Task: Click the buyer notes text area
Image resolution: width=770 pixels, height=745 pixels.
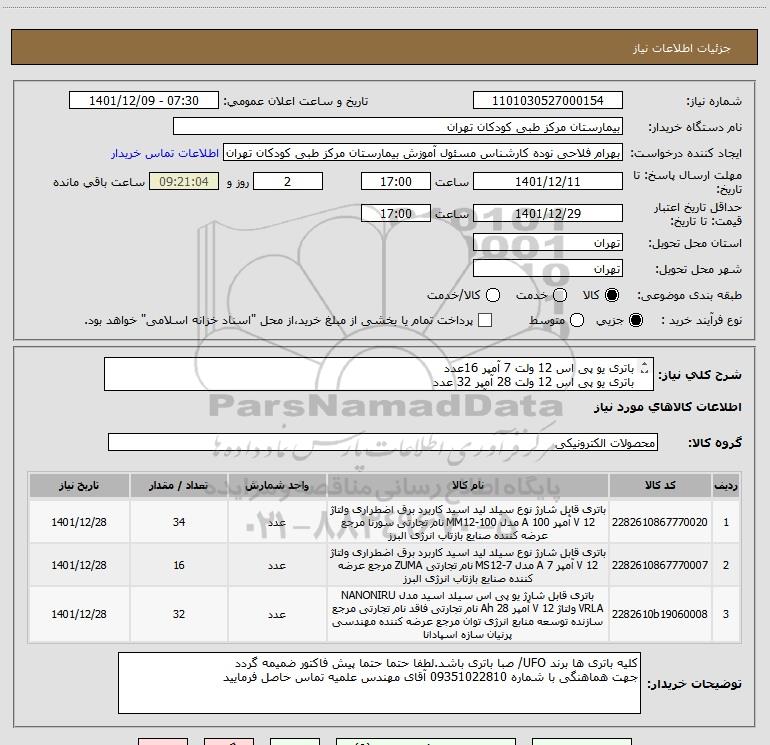Action: [379, 683]
